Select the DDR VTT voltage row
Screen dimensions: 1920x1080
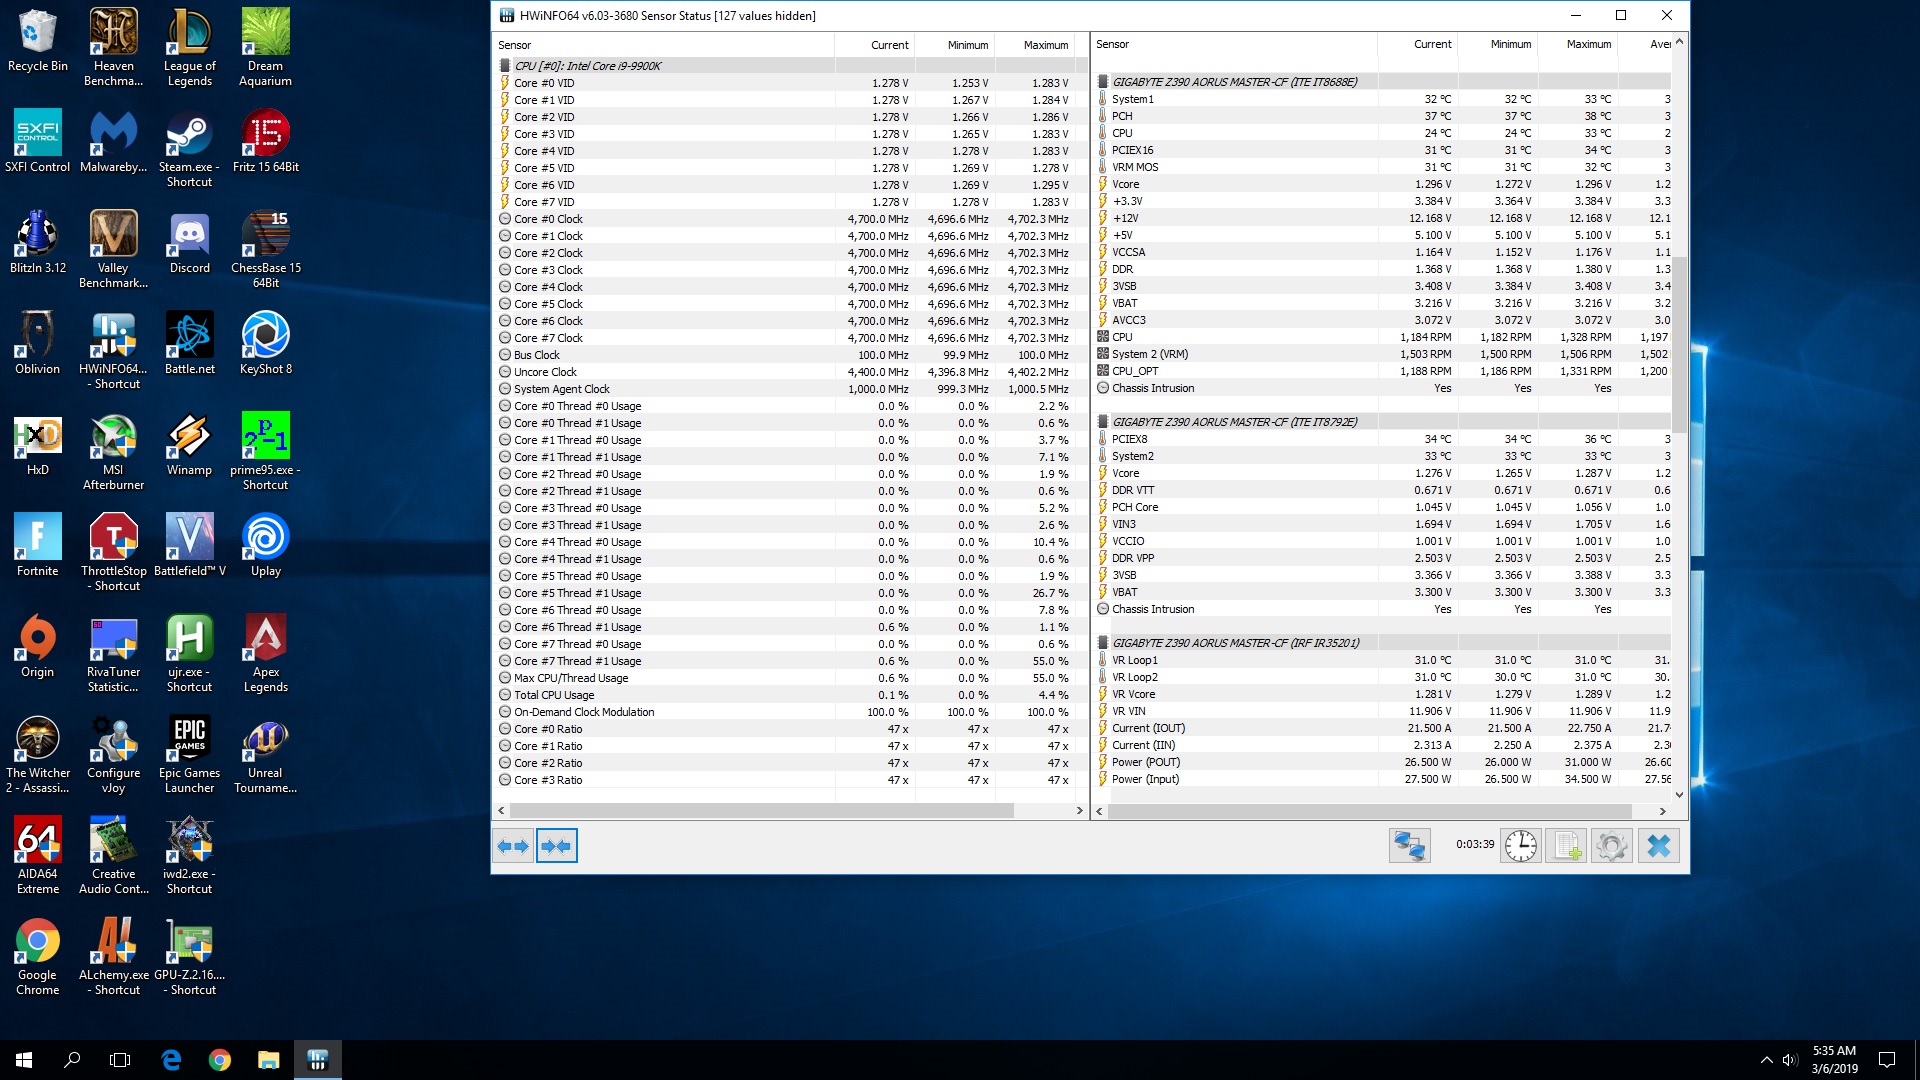[1382, 490]
